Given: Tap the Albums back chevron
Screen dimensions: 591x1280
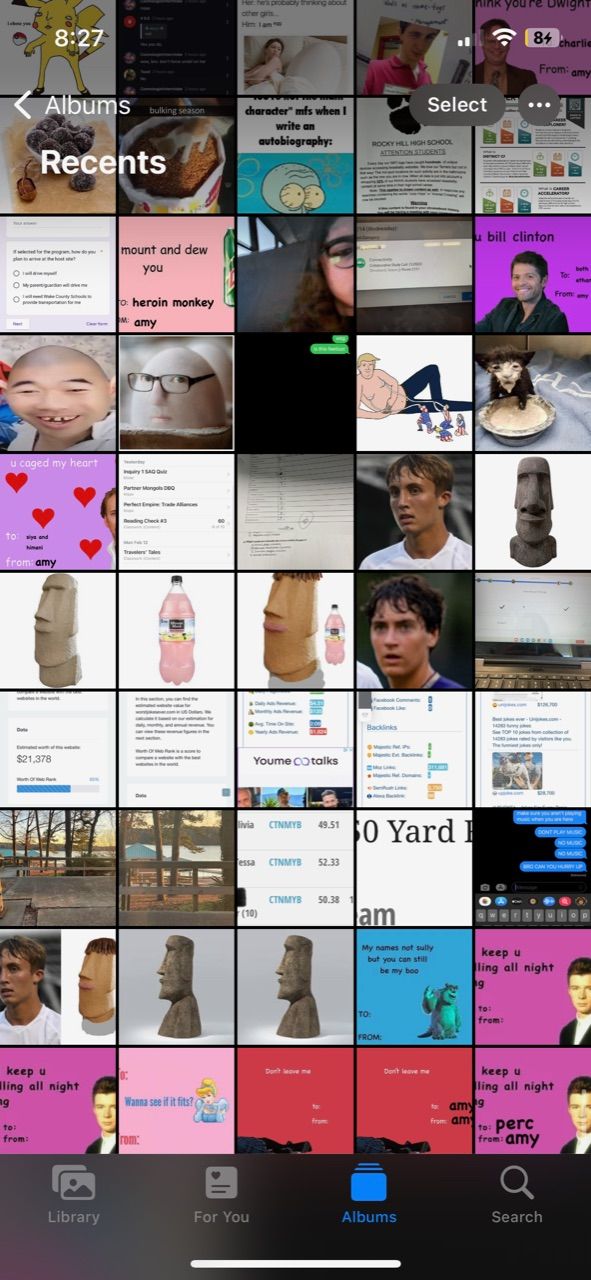Looking at the screenshot, I should coord(22,105).
